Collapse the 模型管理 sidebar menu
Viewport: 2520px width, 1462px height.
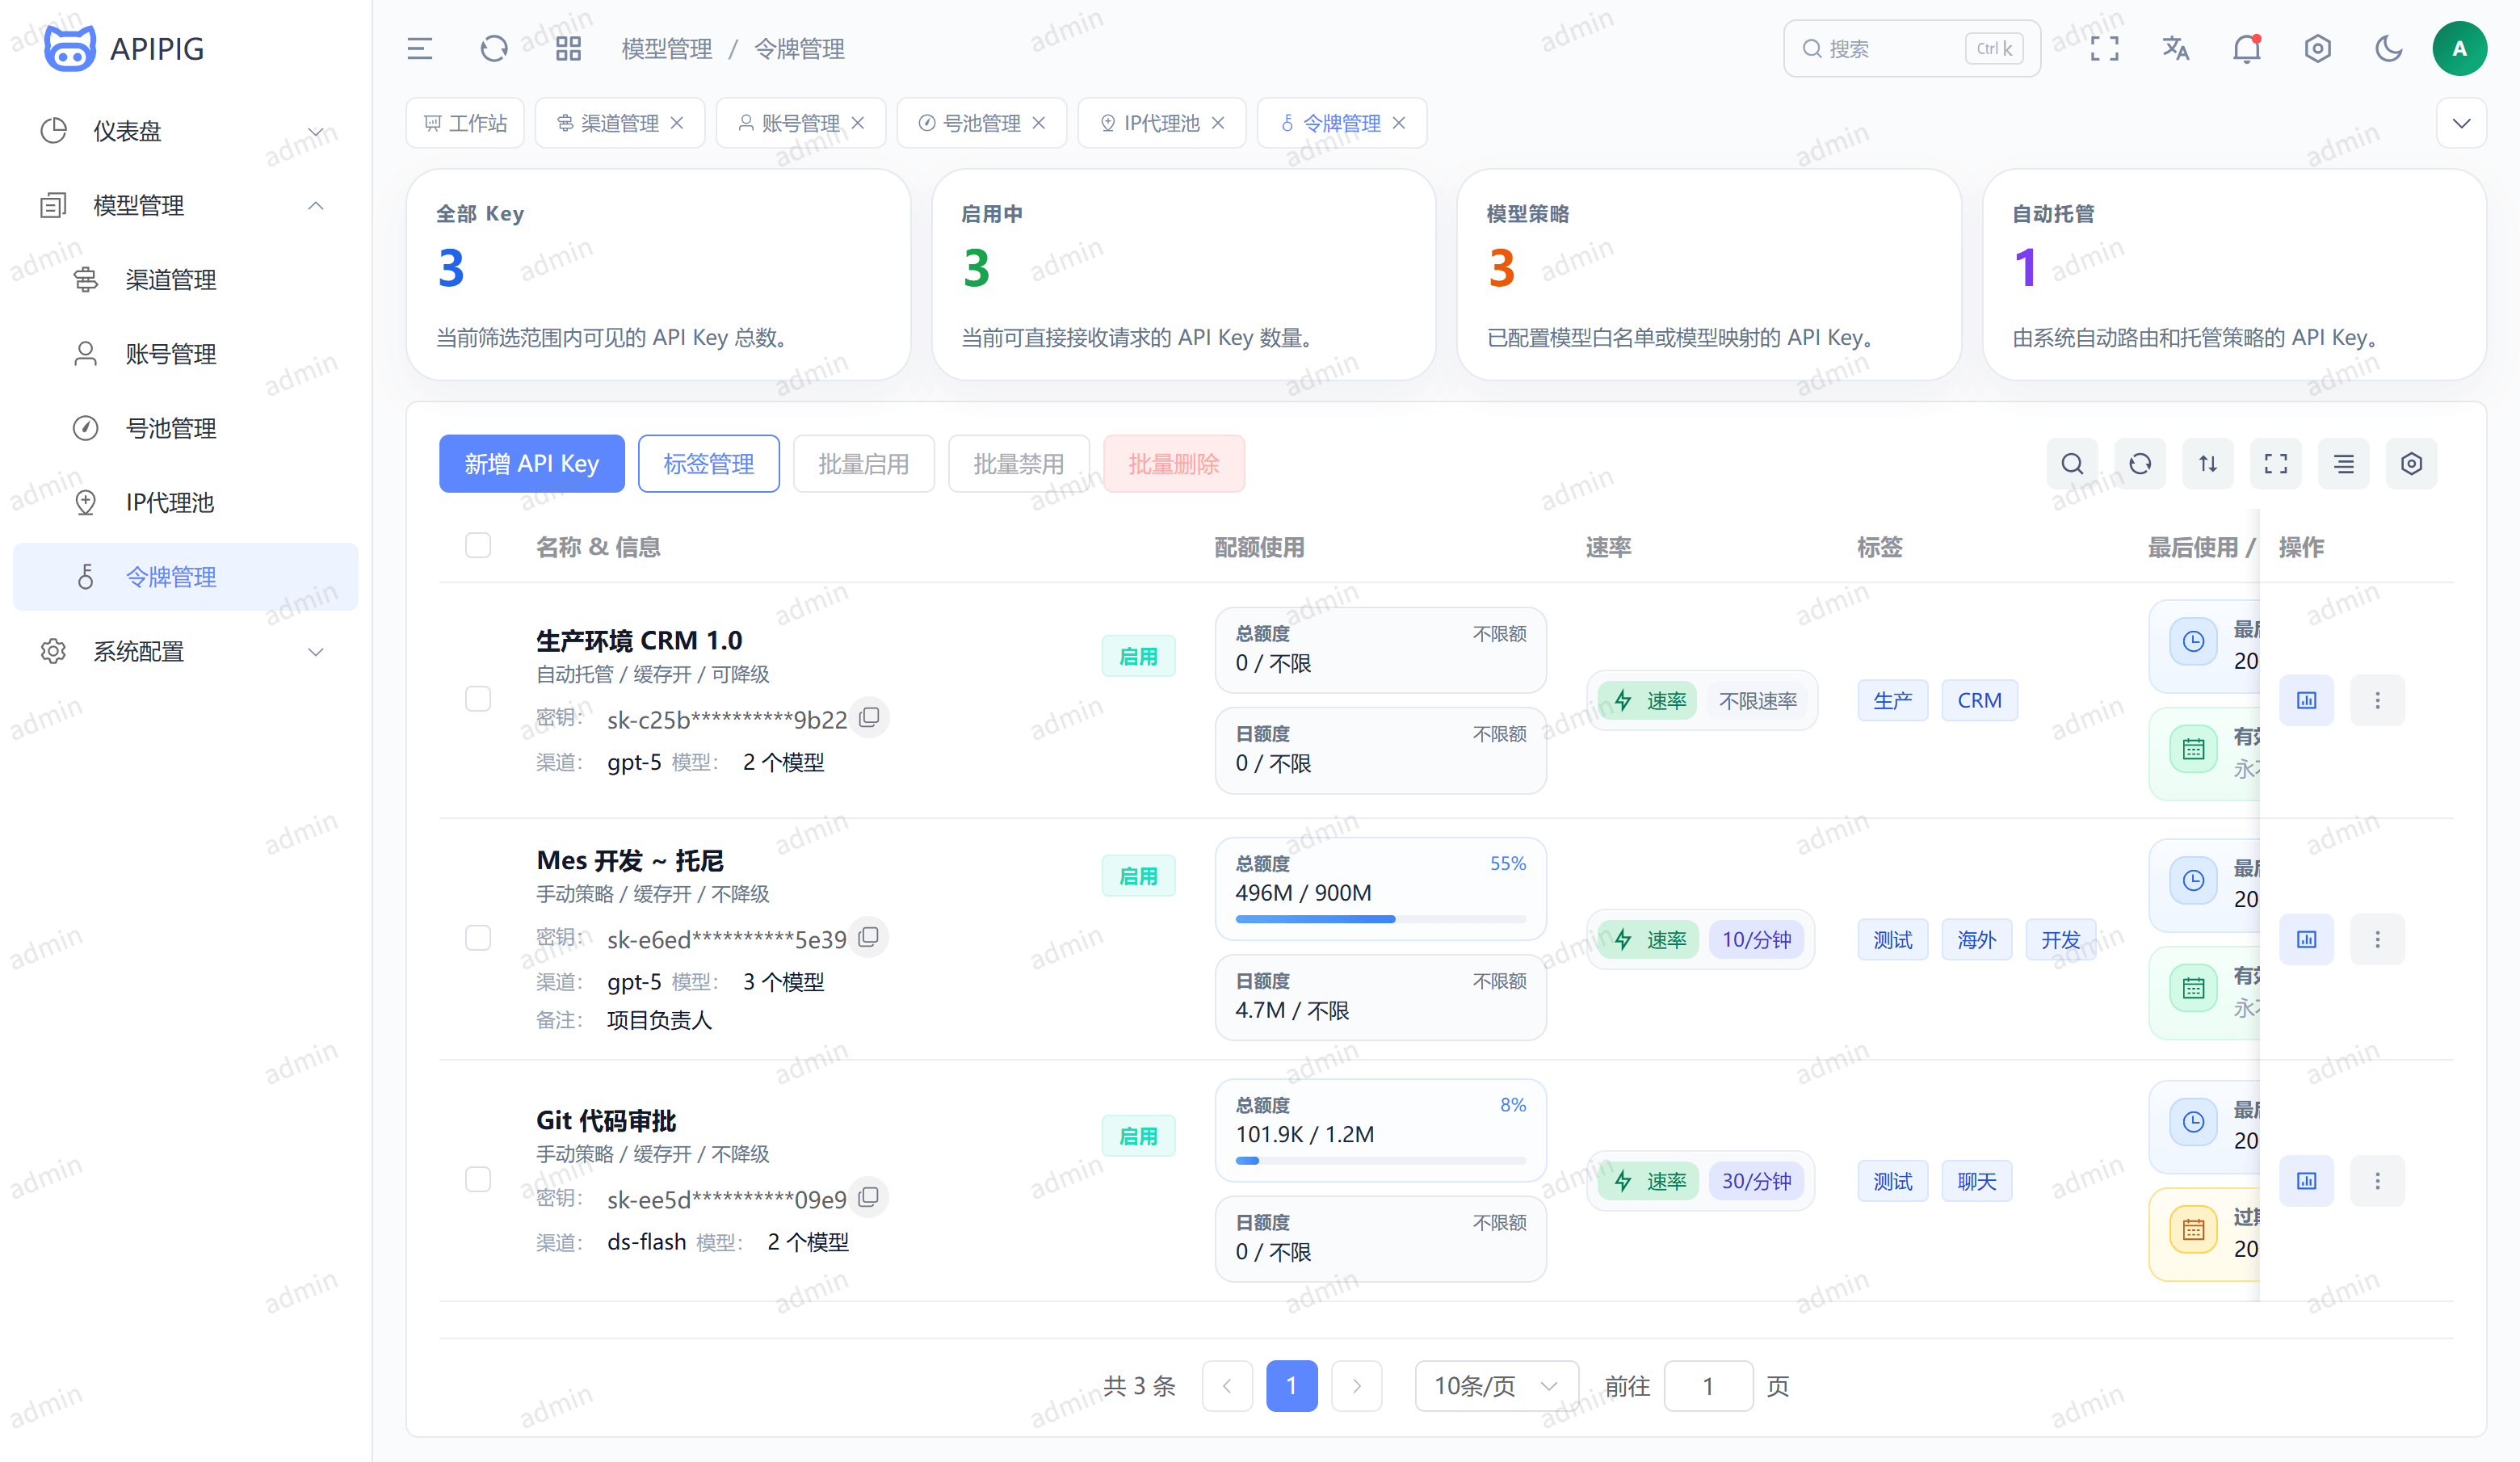(186, 206)
